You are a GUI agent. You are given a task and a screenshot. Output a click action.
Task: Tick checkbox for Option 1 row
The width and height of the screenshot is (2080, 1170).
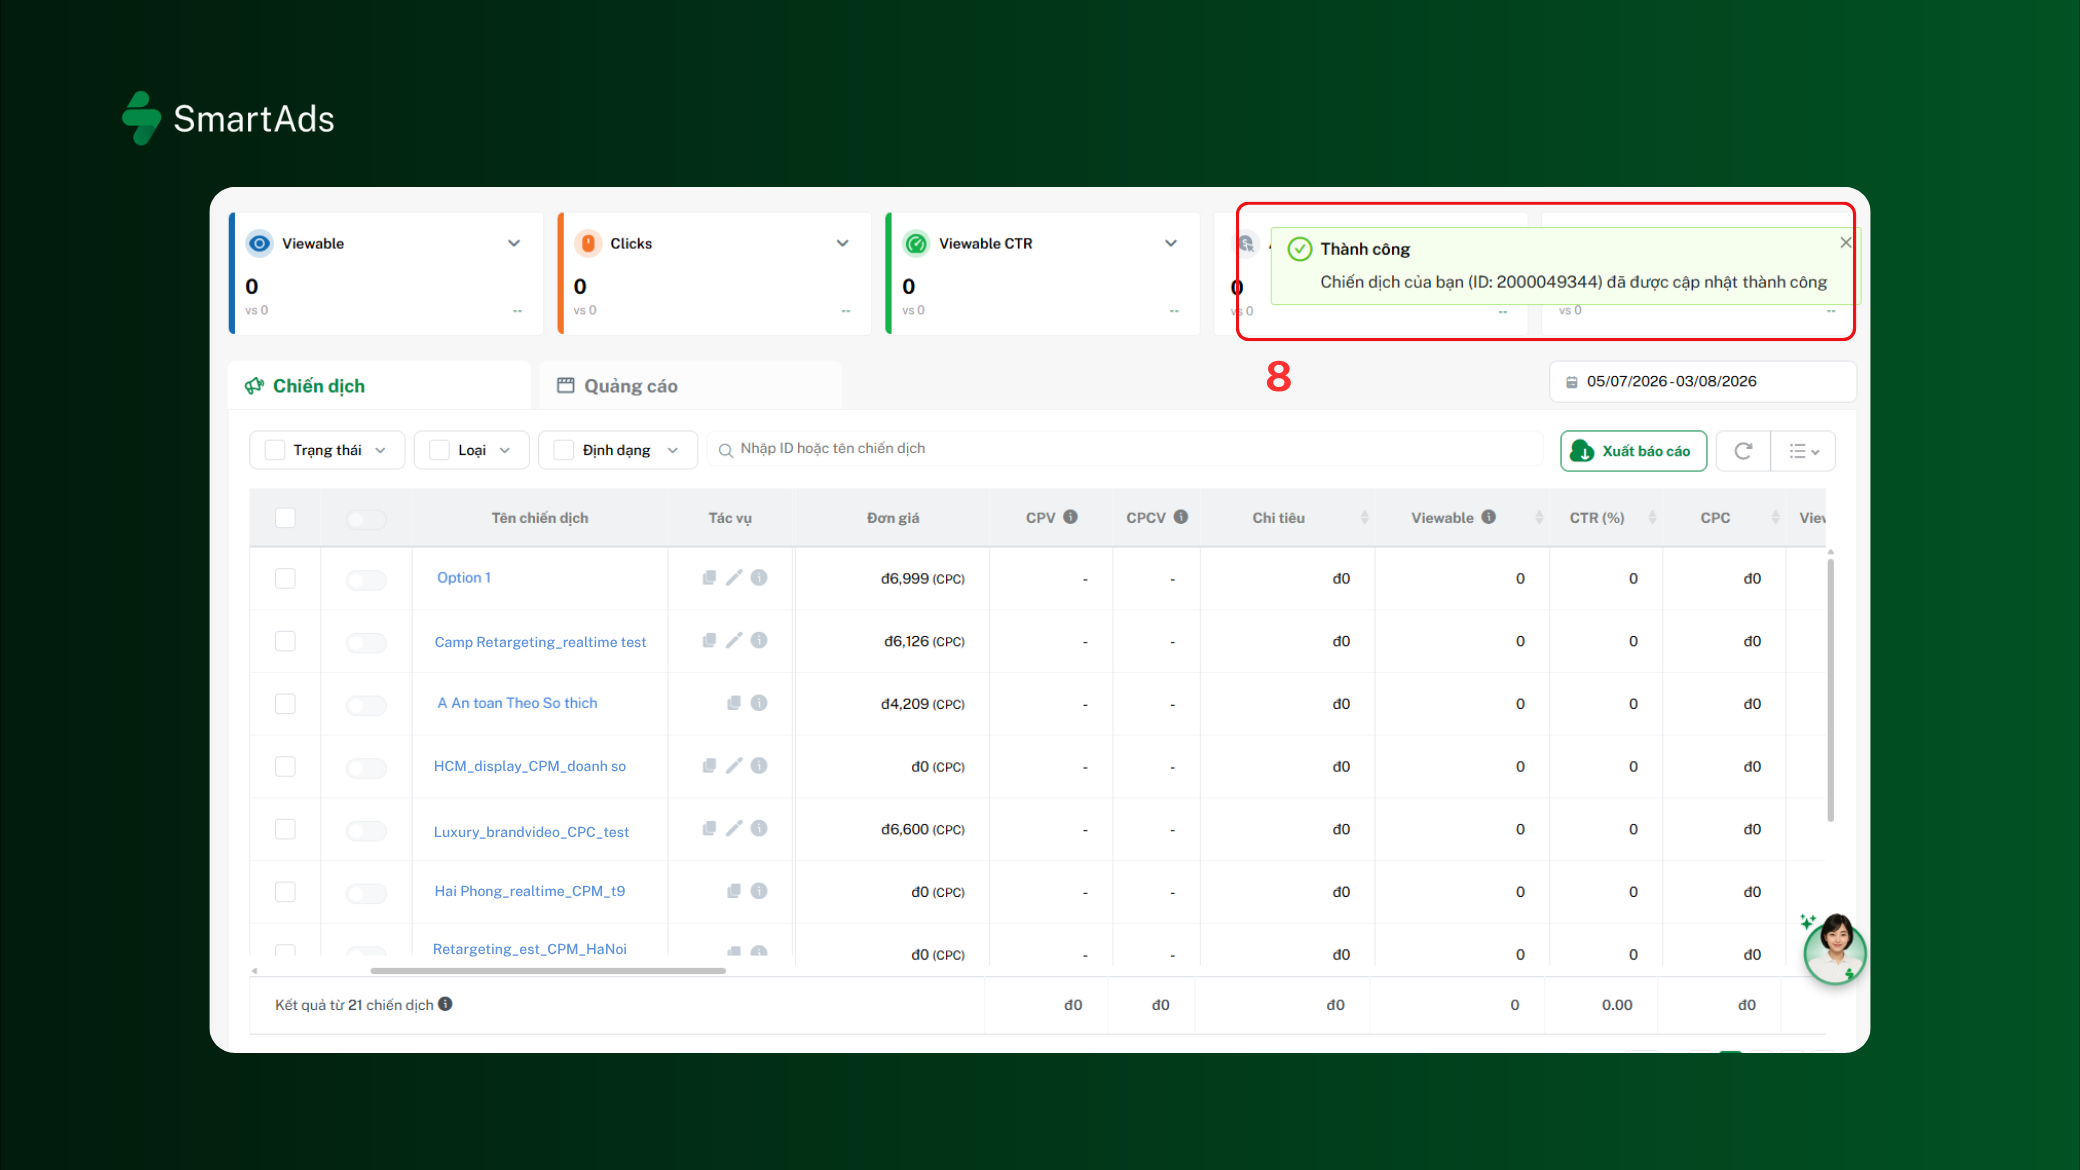[285, 579]
